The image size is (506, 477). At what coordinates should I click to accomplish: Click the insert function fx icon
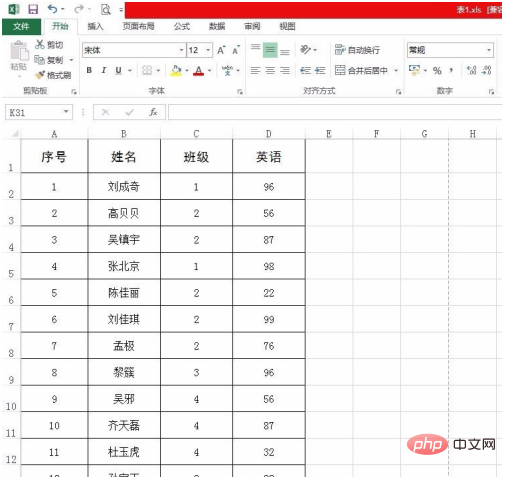point(153,112)
